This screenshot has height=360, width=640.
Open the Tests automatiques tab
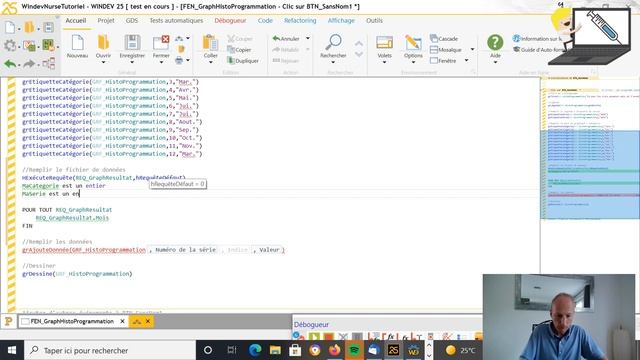click(176, 20)
